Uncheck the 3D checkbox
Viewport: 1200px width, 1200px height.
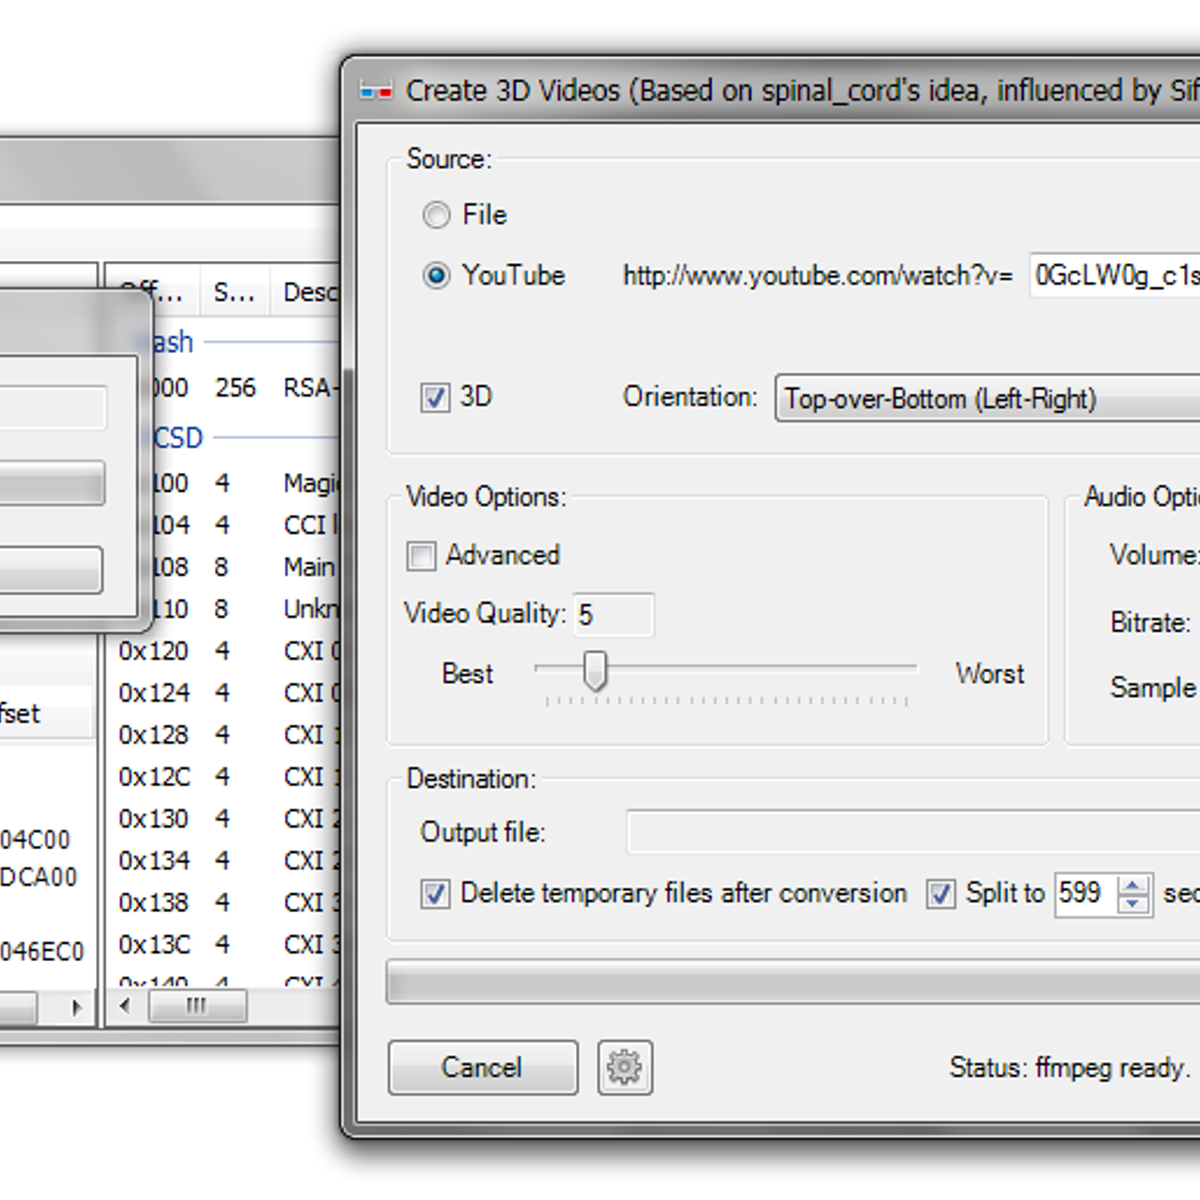(x=434, y=397)
